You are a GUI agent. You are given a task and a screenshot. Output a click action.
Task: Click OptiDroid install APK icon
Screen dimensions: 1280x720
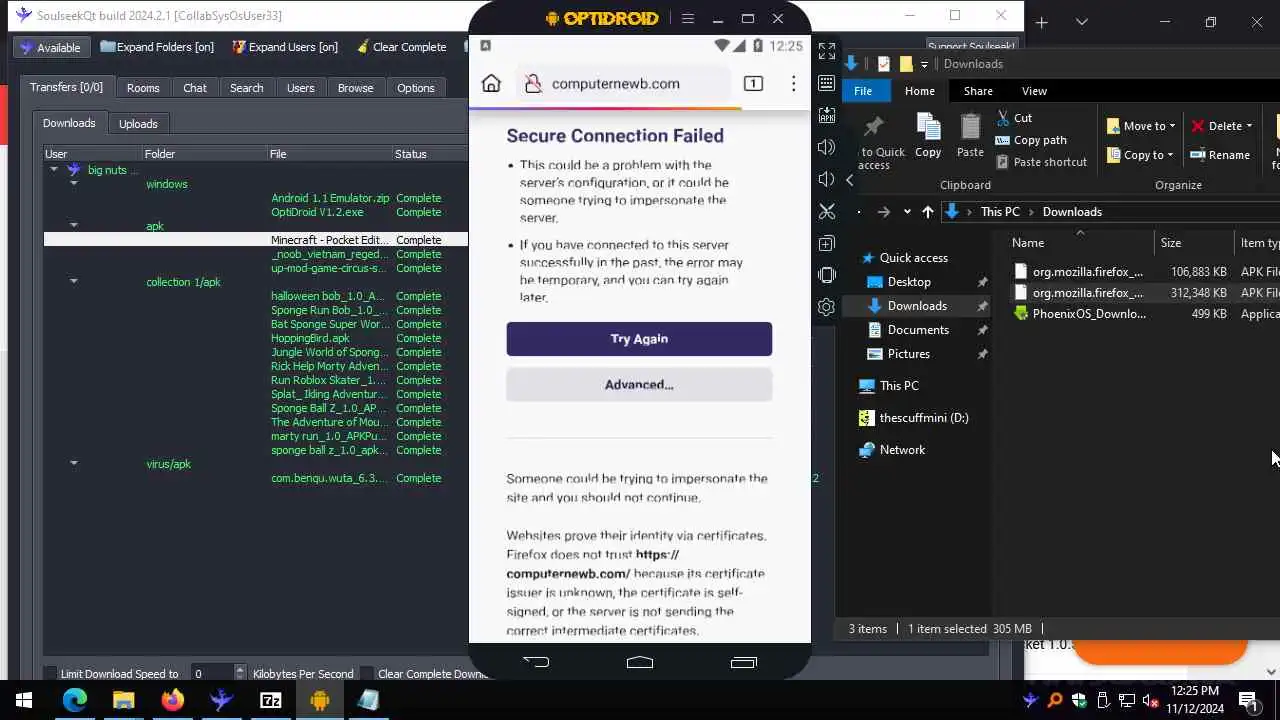click(827, 115)
